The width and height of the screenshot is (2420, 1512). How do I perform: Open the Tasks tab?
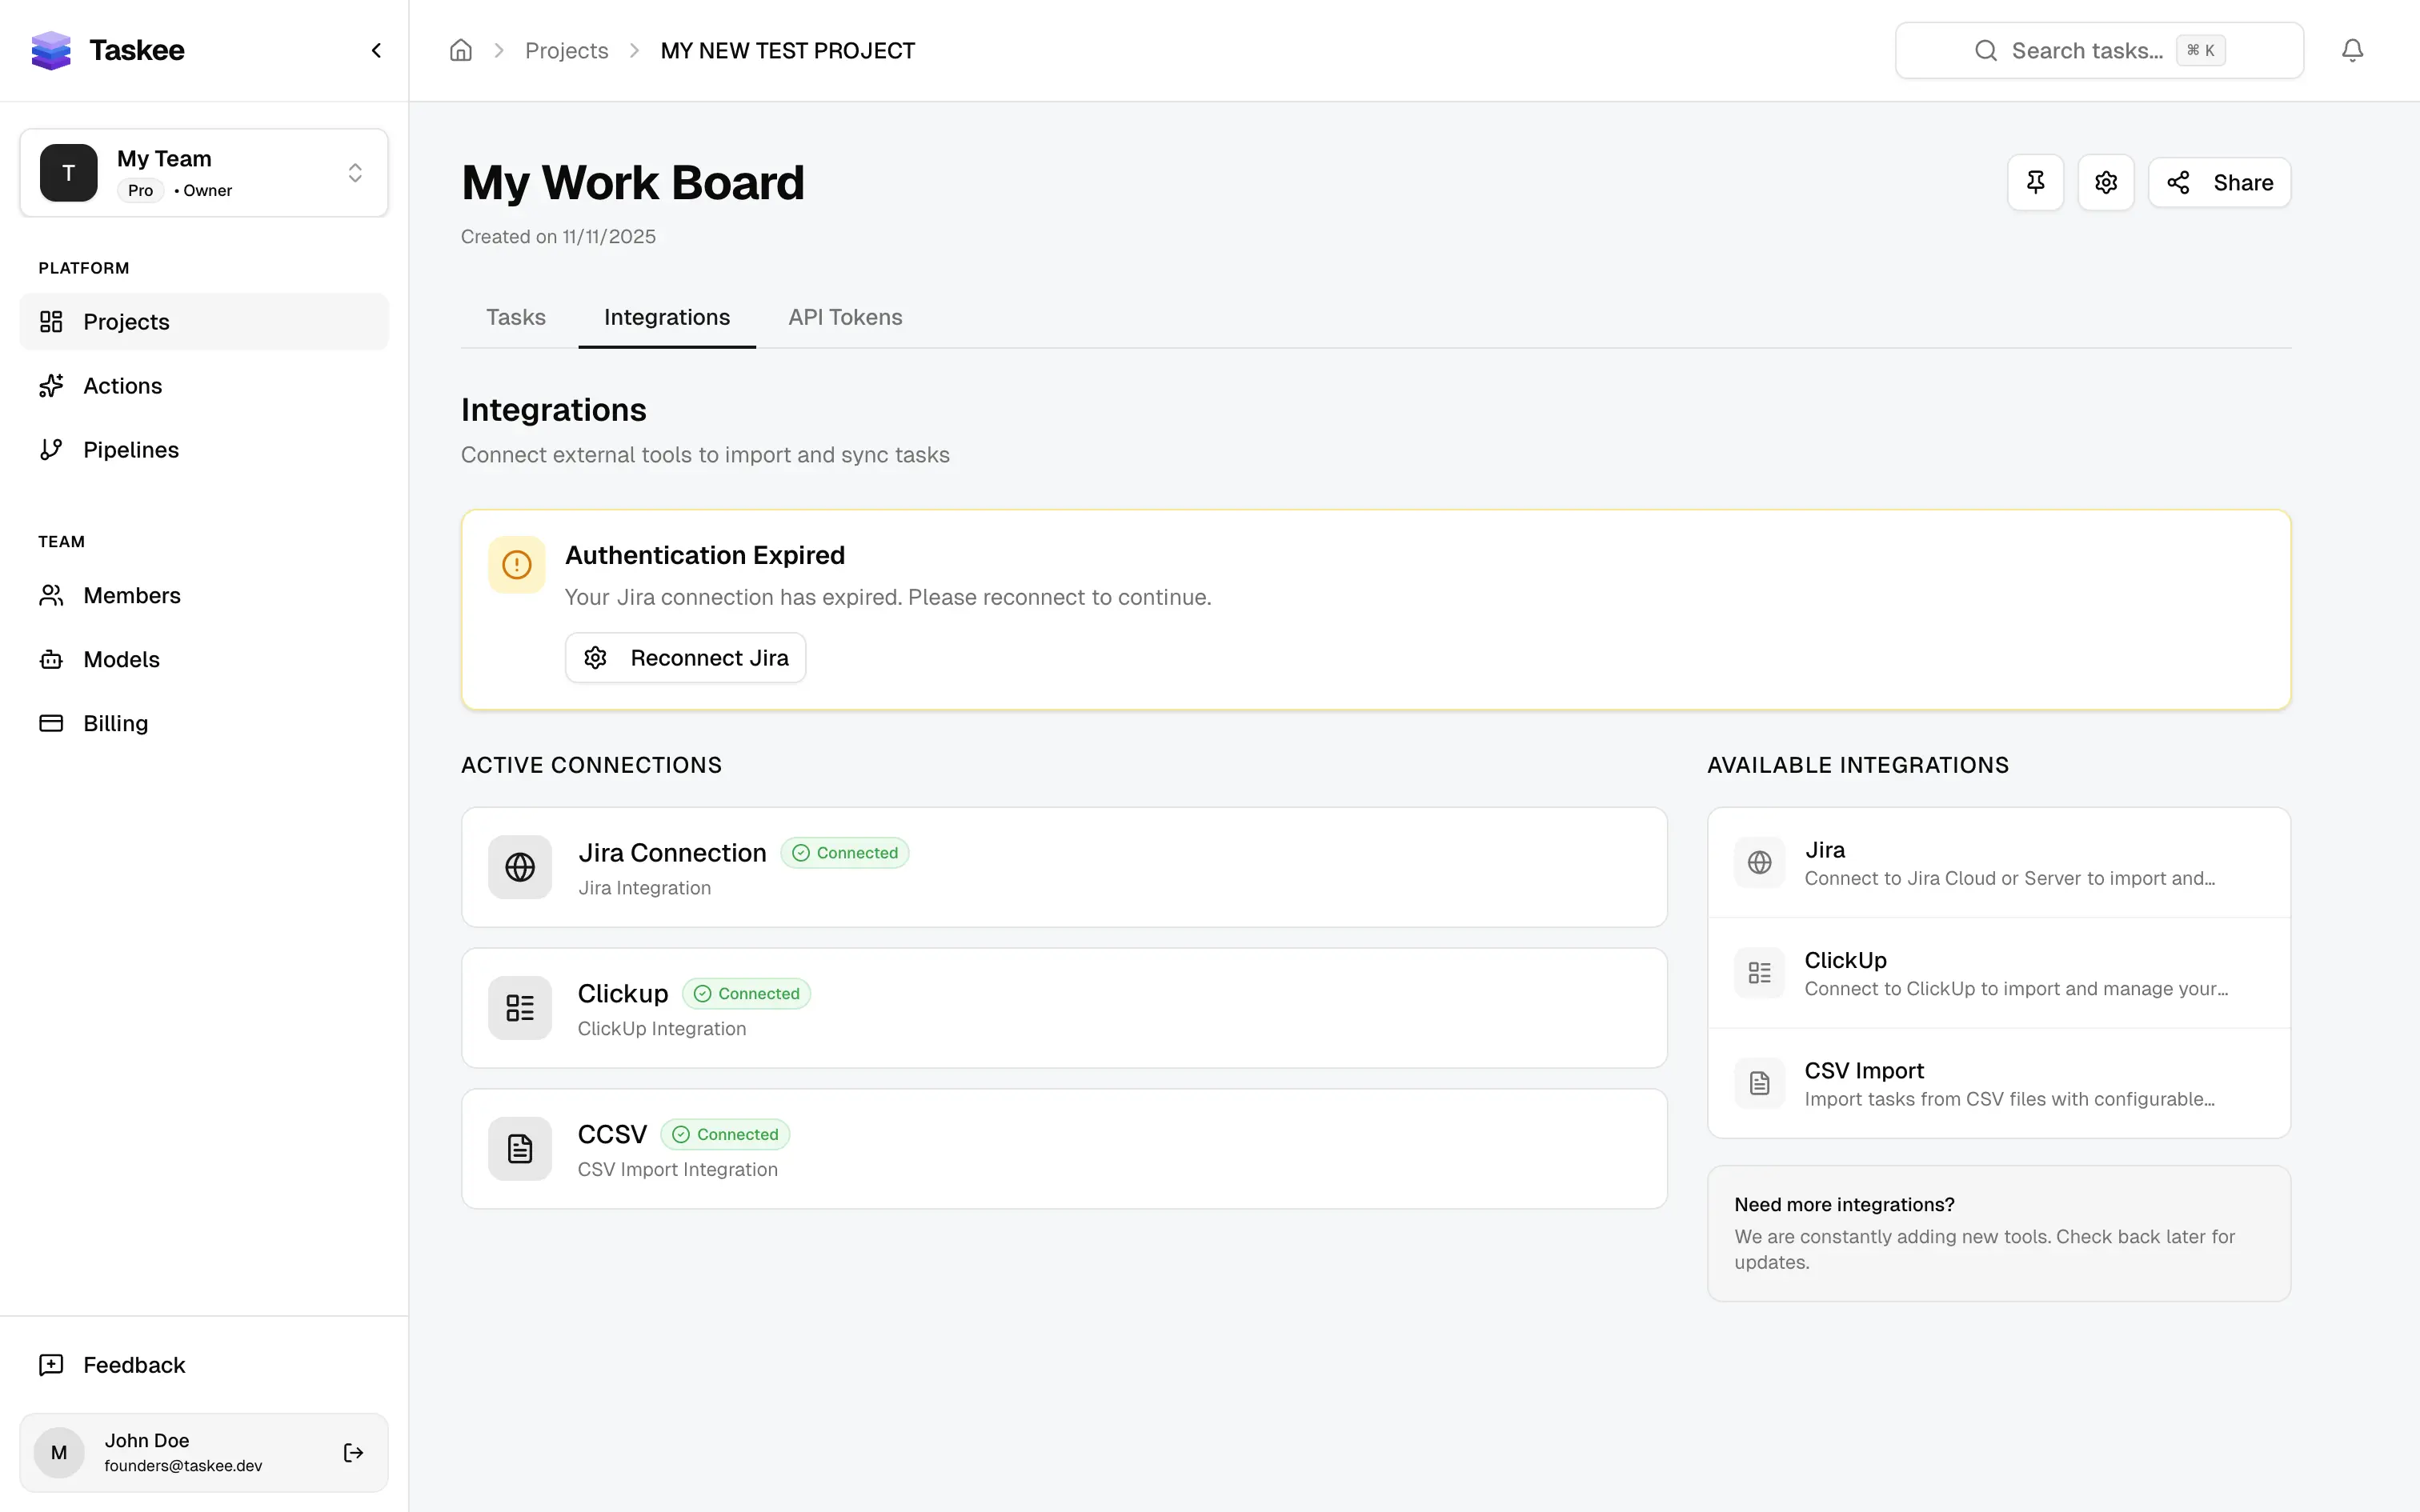pyautogui.click(x=516, y=317)
